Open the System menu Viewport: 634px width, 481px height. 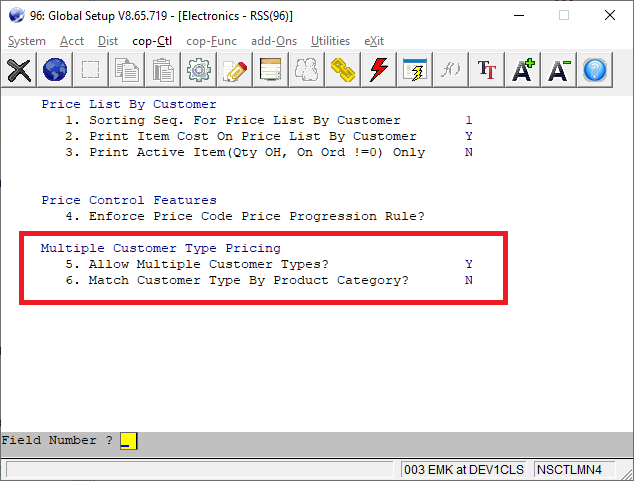27,41
